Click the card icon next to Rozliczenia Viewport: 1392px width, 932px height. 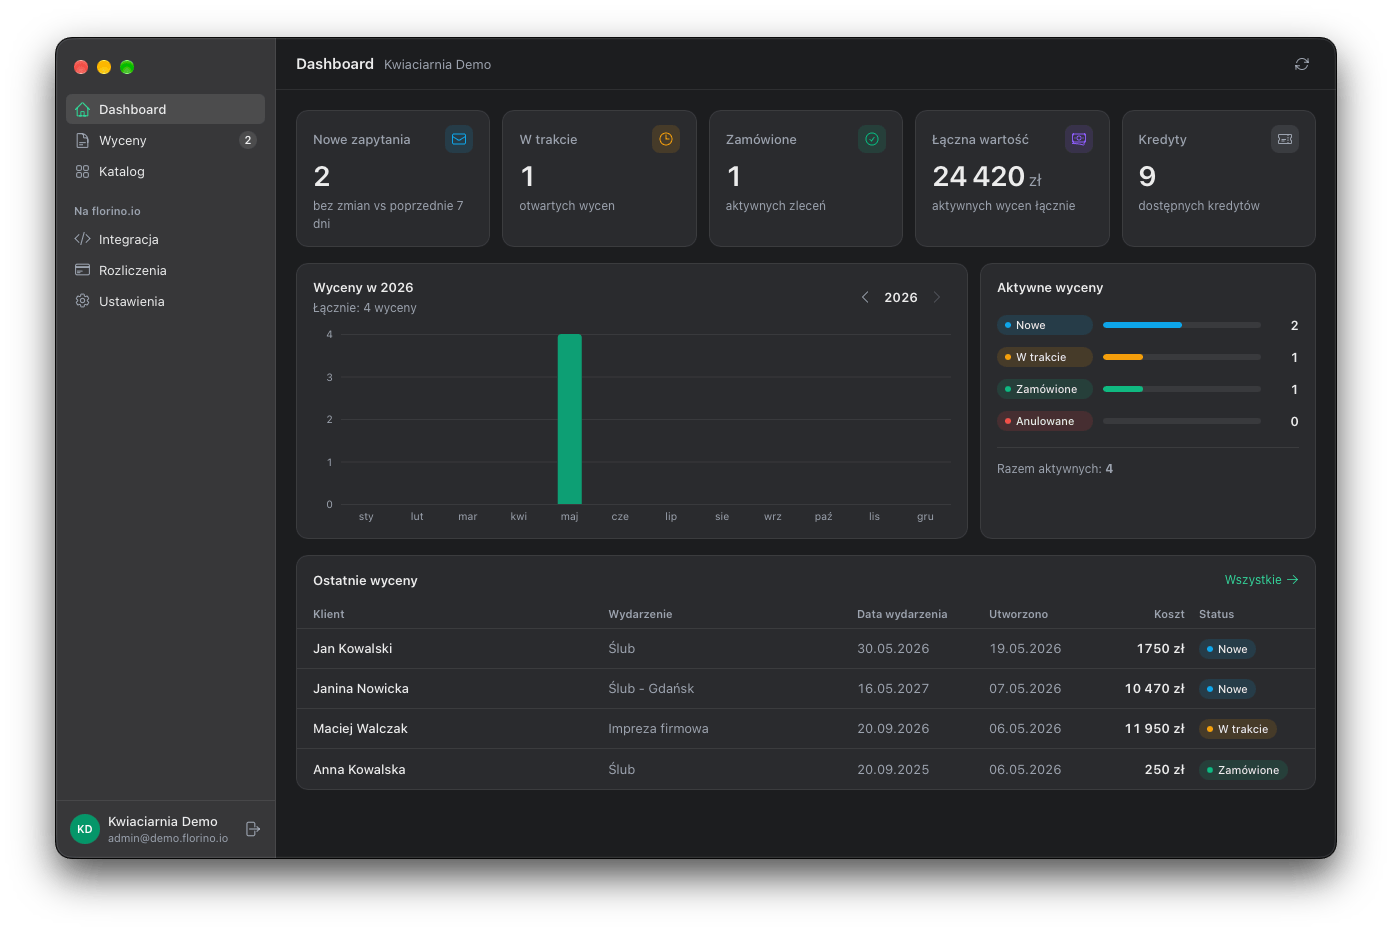pyautogui.click(x=83, y=270)
